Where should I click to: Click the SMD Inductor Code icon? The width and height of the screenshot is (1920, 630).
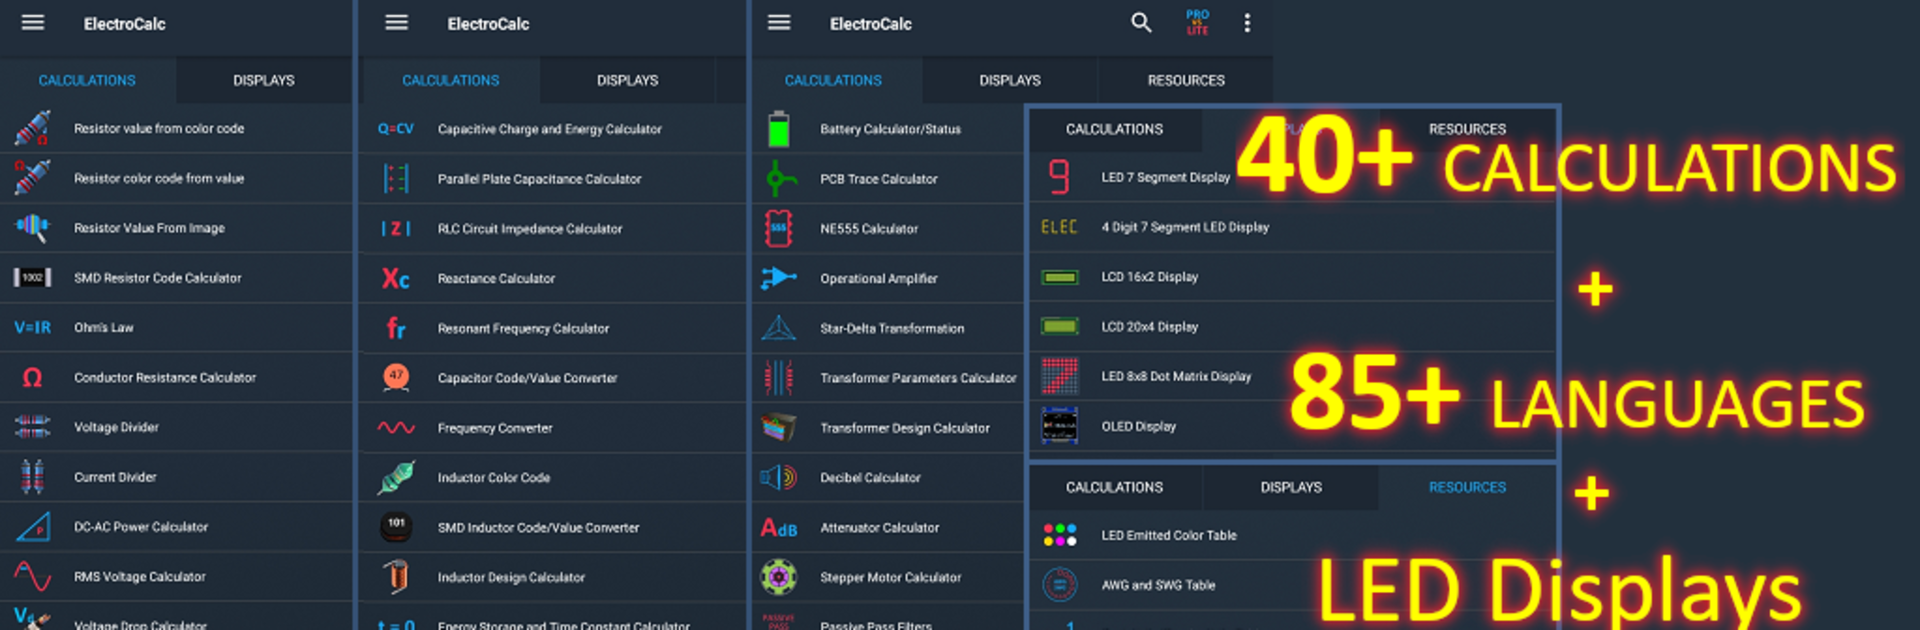(x=396, y=526)
